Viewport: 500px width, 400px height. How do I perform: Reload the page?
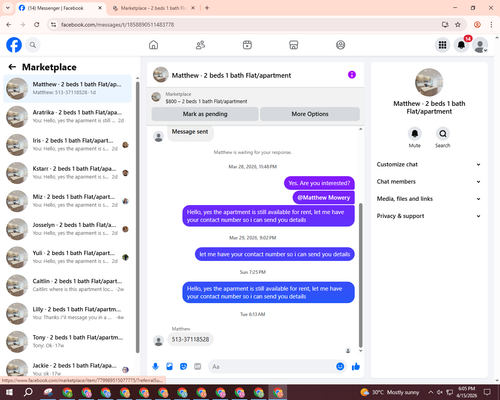37,25
